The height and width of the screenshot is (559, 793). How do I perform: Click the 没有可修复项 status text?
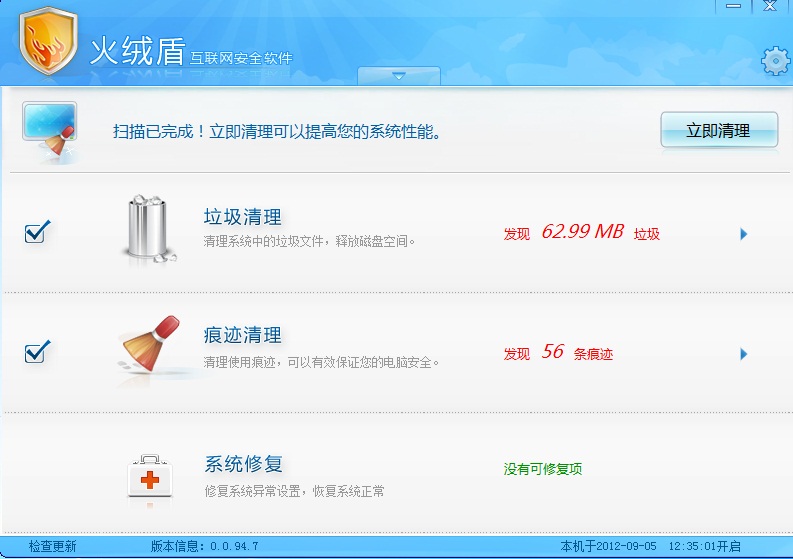(x=543, y=469)
